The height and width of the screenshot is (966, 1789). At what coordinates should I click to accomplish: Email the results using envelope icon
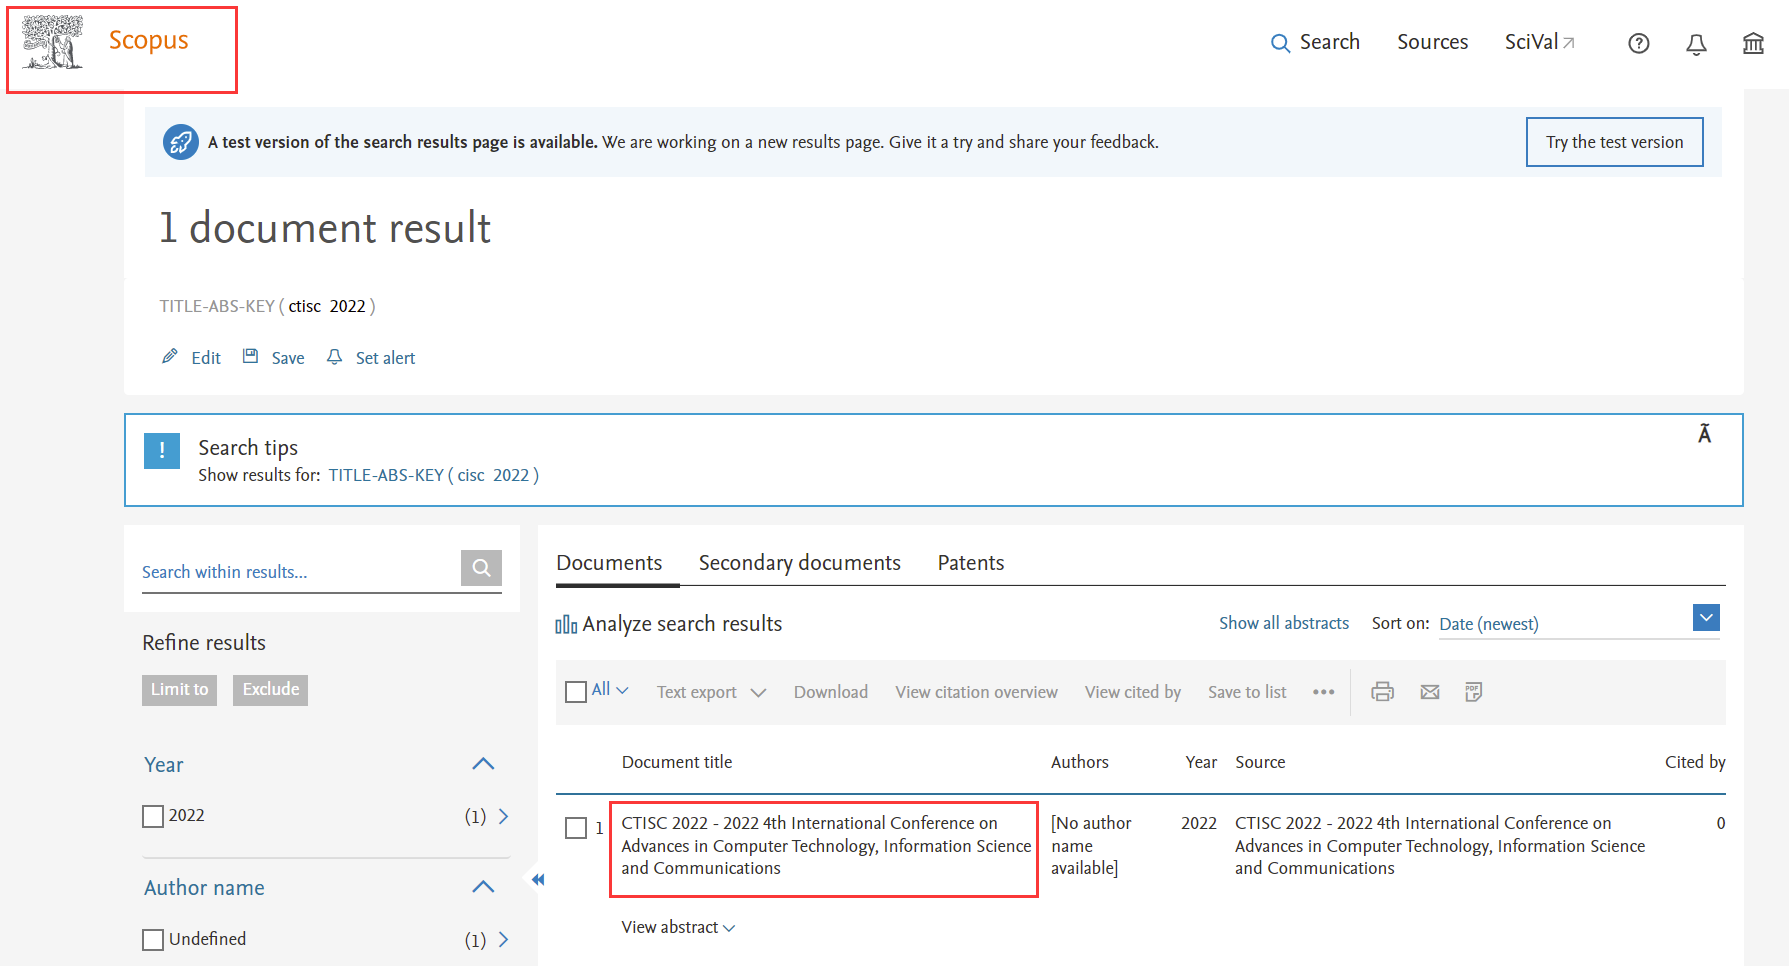tap(1430, 692)
